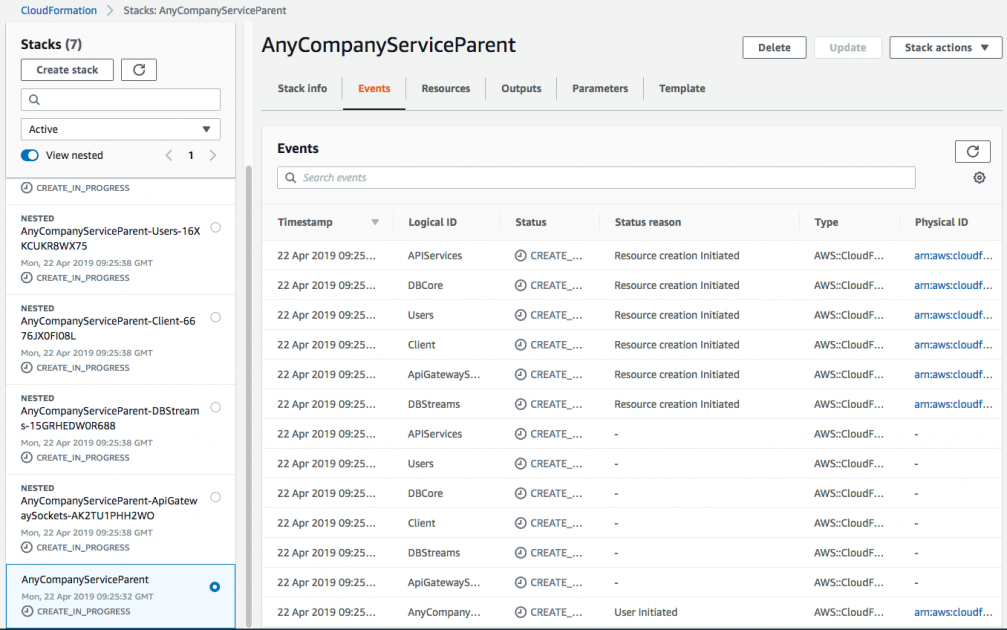Refresh the Events table
The image size is (1007, 630).
point(972,151)
